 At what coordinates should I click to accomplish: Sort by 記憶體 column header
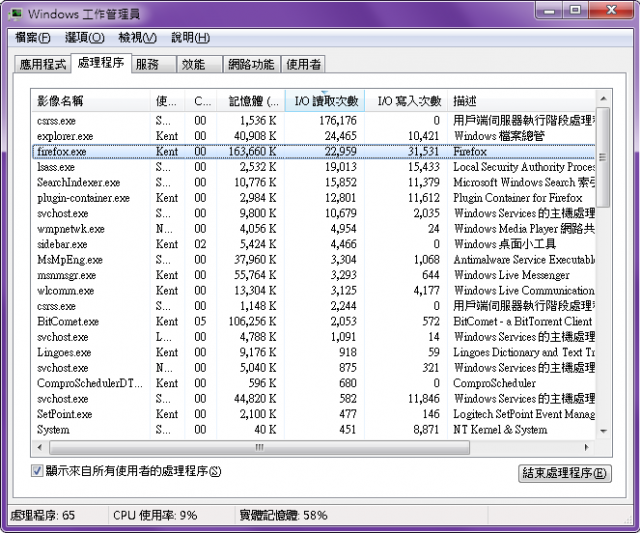(250, 101)
